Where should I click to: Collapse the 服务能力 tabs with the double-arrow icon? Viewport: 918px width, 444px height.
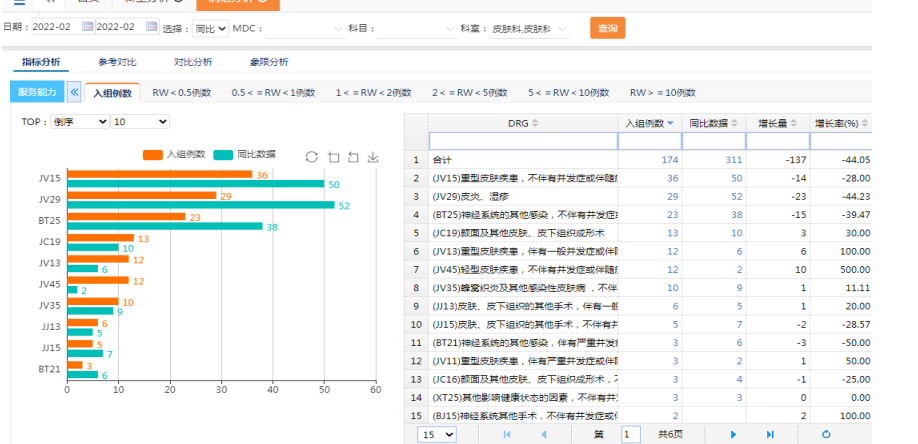[74, 92]
